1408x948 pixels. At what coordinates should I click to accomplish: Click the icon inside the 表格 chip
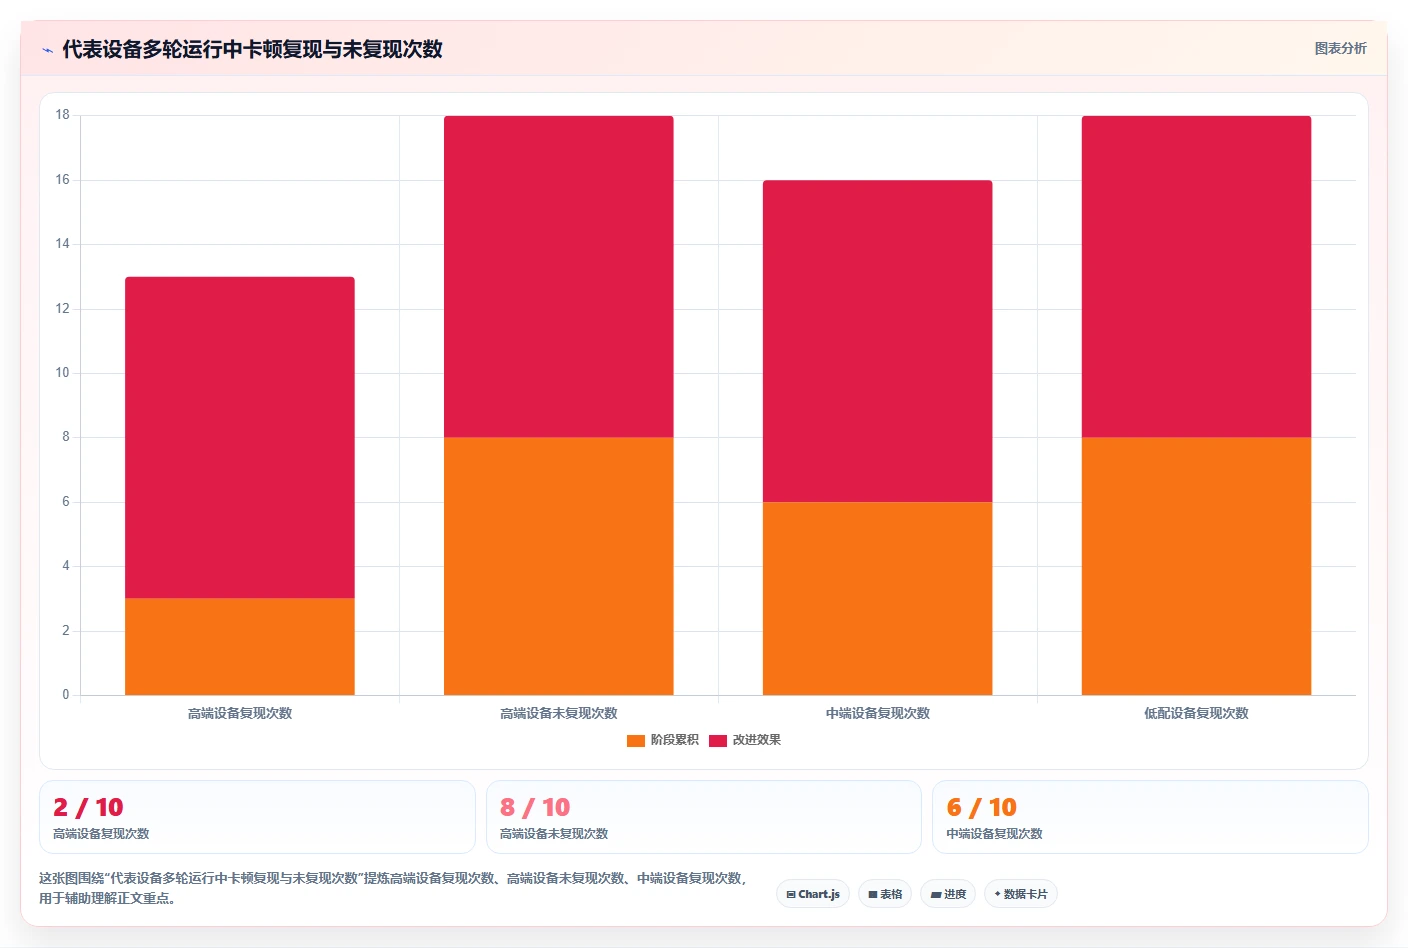[x=872, y=895]
